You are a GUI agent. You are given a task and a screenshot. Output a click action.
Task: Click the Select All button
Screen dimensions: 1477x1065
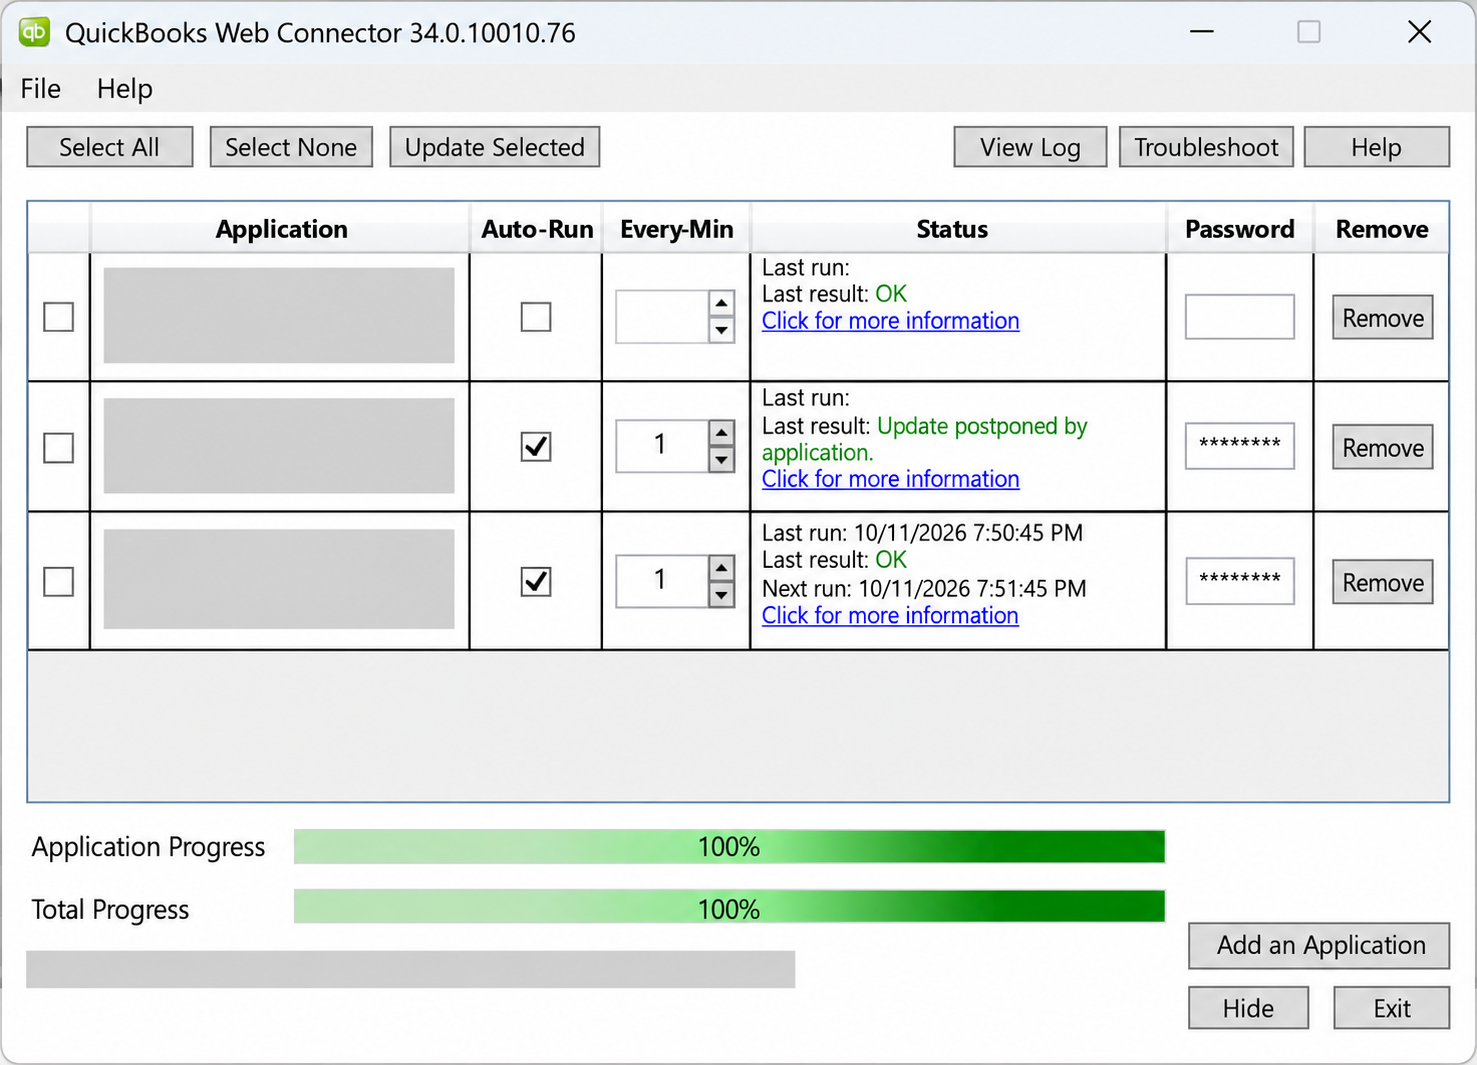click(110, 147)
